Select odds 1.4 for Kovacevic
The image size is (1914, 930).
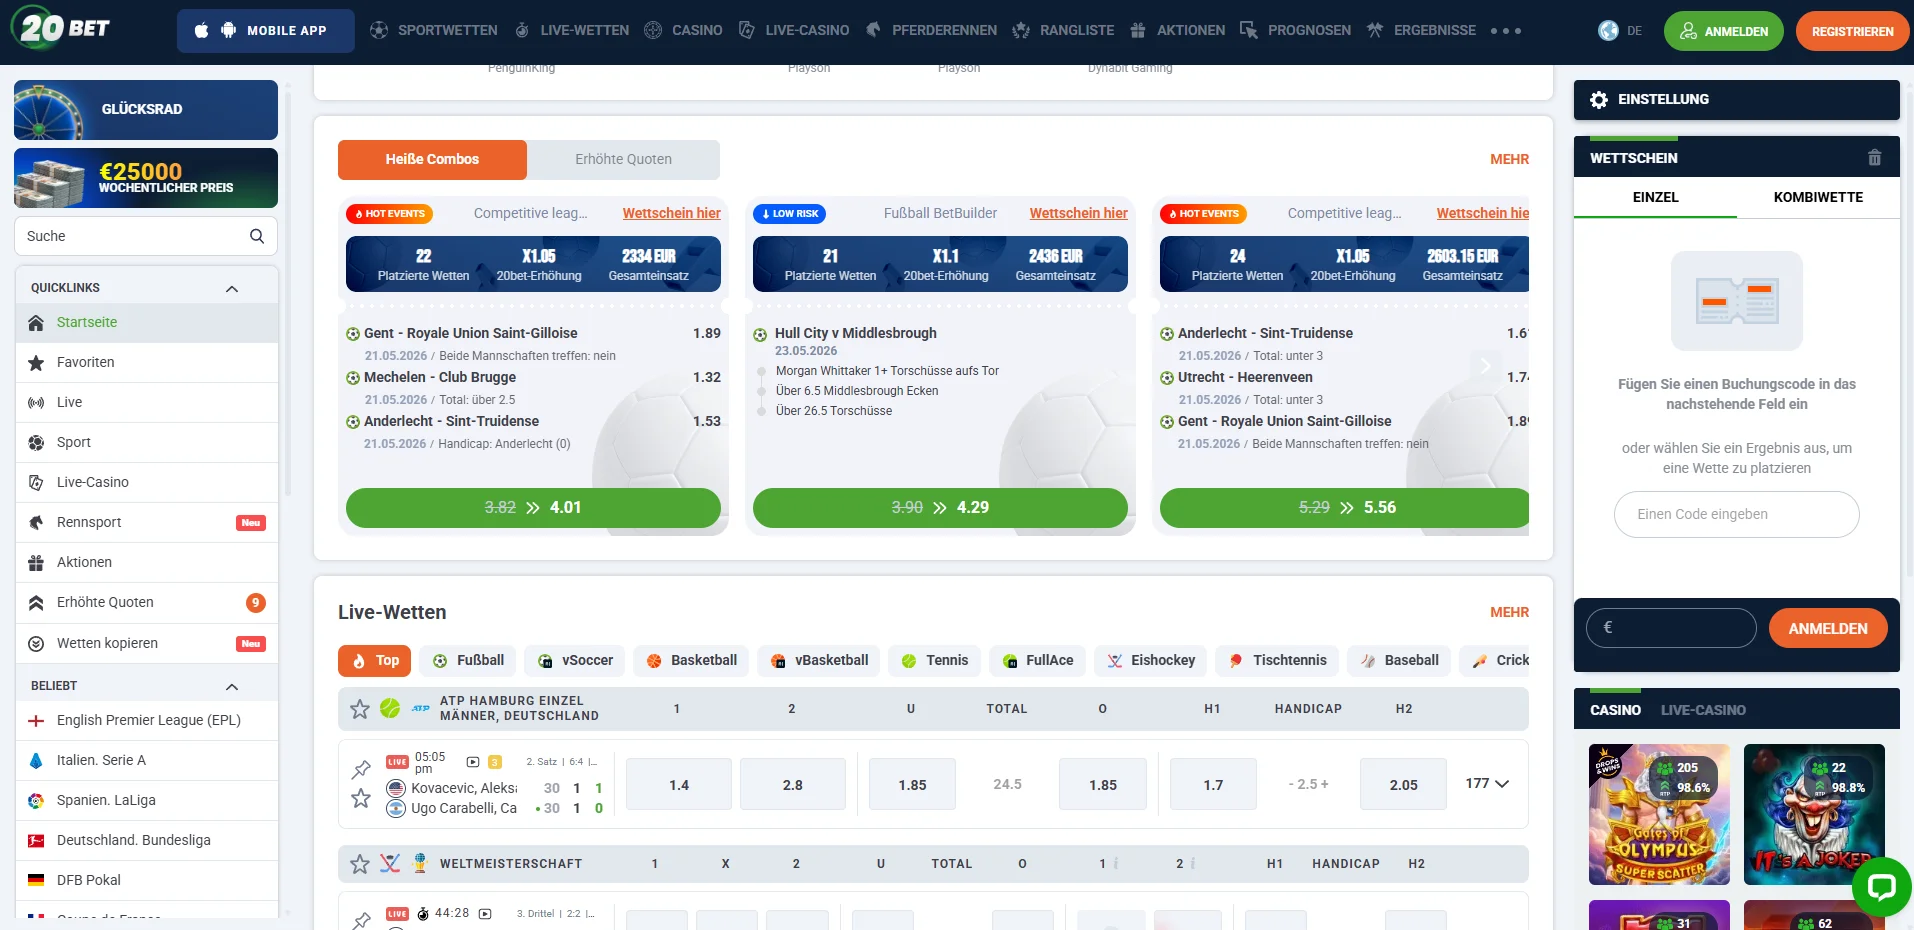tap(679, 785)
